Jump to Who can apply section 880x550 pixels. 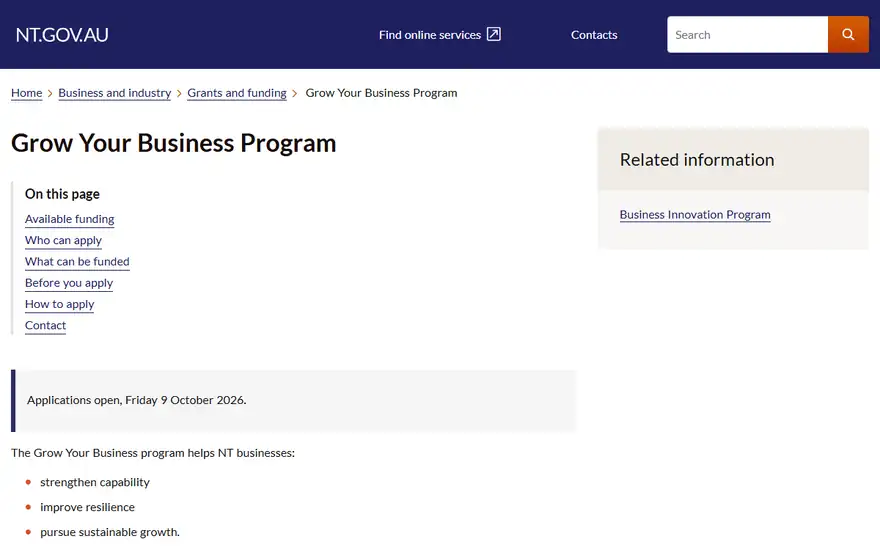[63, 240]
